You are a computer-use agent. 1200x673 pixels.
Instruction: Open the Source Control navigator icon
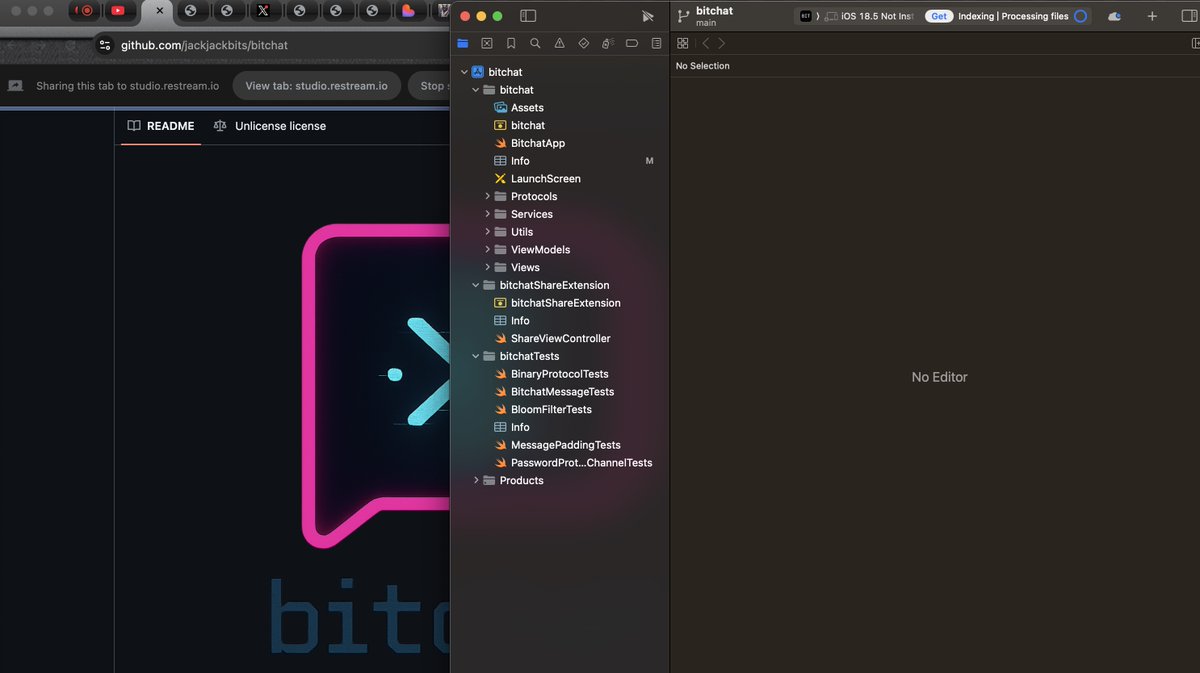point(487,44)
